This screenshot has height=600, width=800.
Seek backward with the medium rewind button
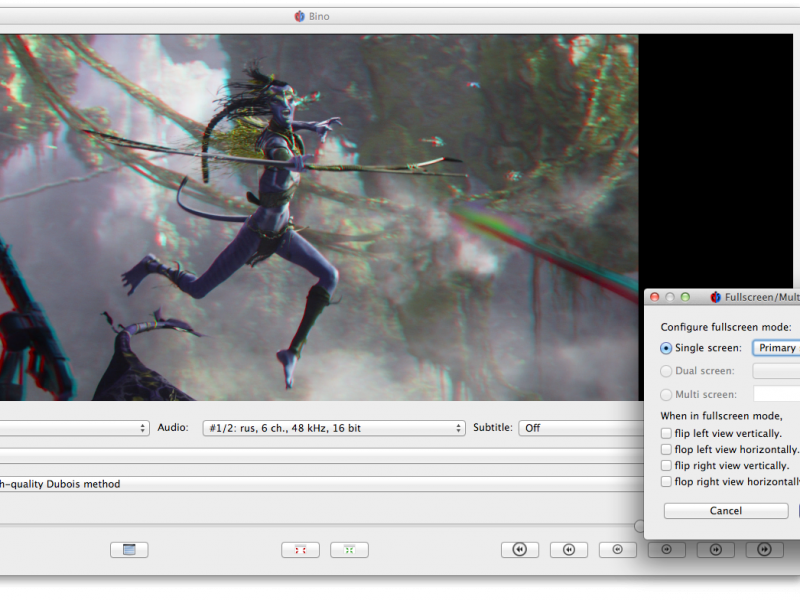click(x=568, y=549)
